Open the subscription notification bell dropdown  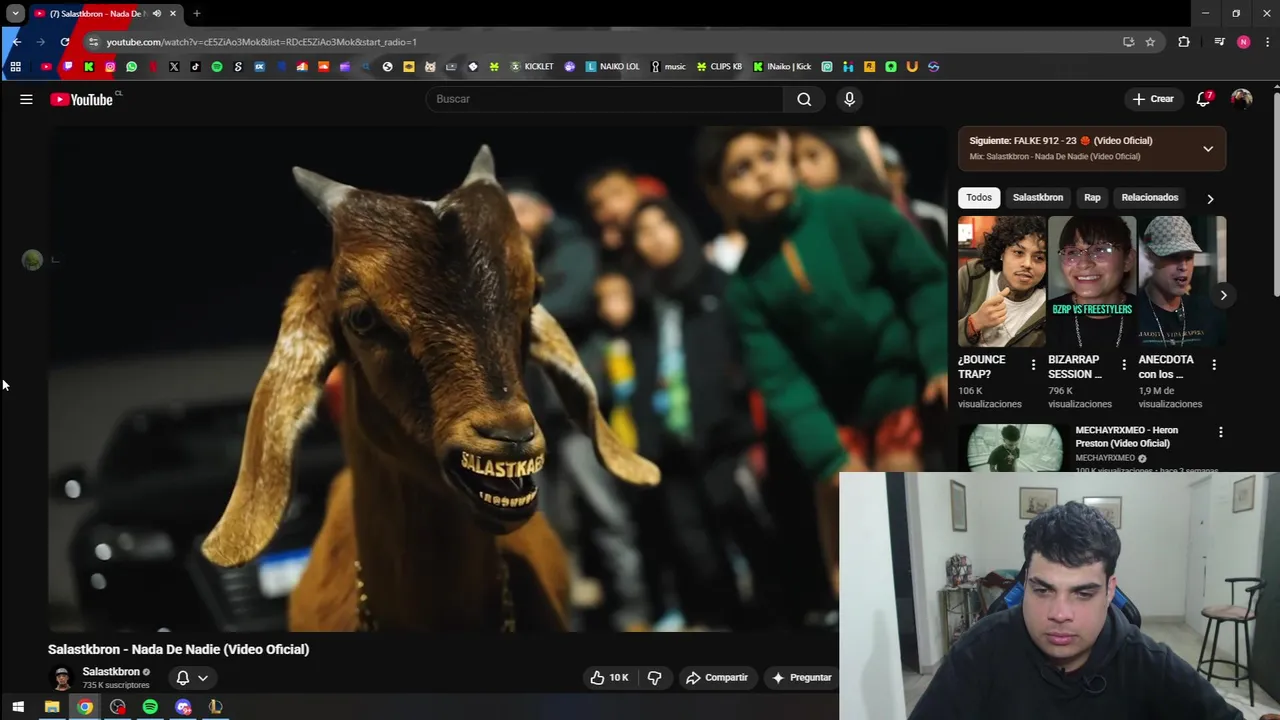click(192, 677)
